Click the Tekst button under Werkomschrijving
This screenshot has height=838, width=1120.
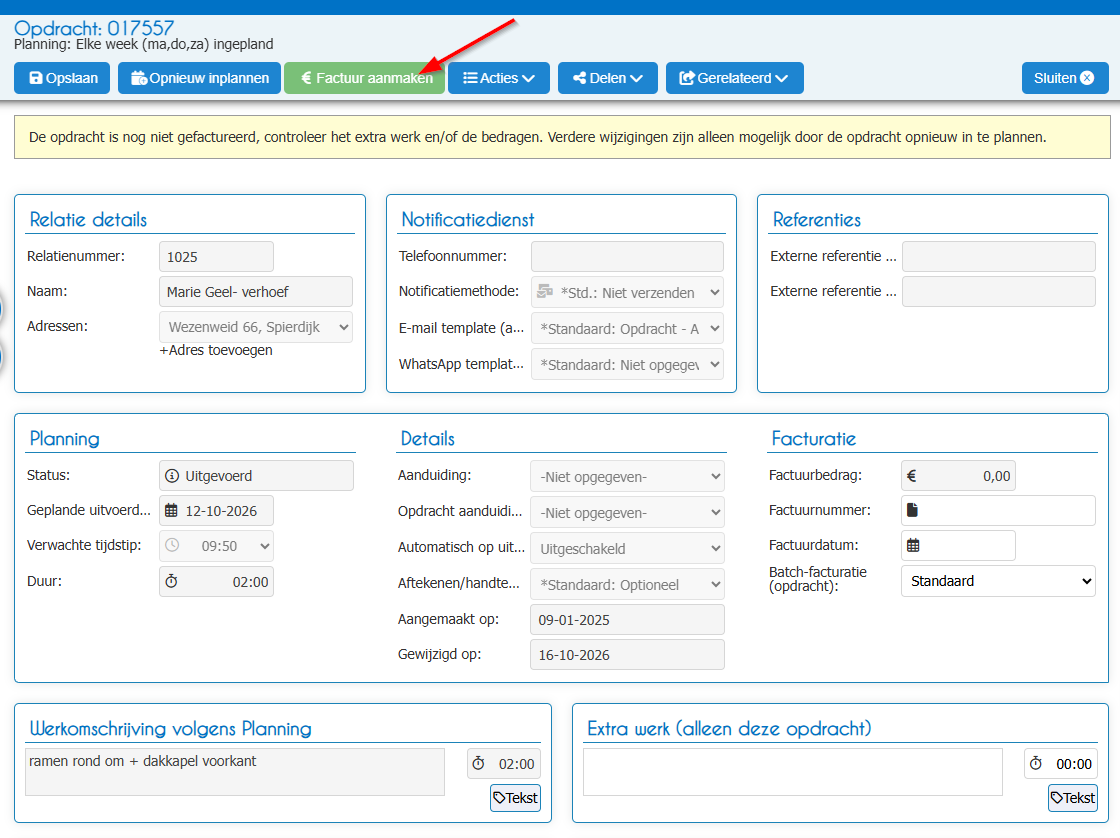515,798
